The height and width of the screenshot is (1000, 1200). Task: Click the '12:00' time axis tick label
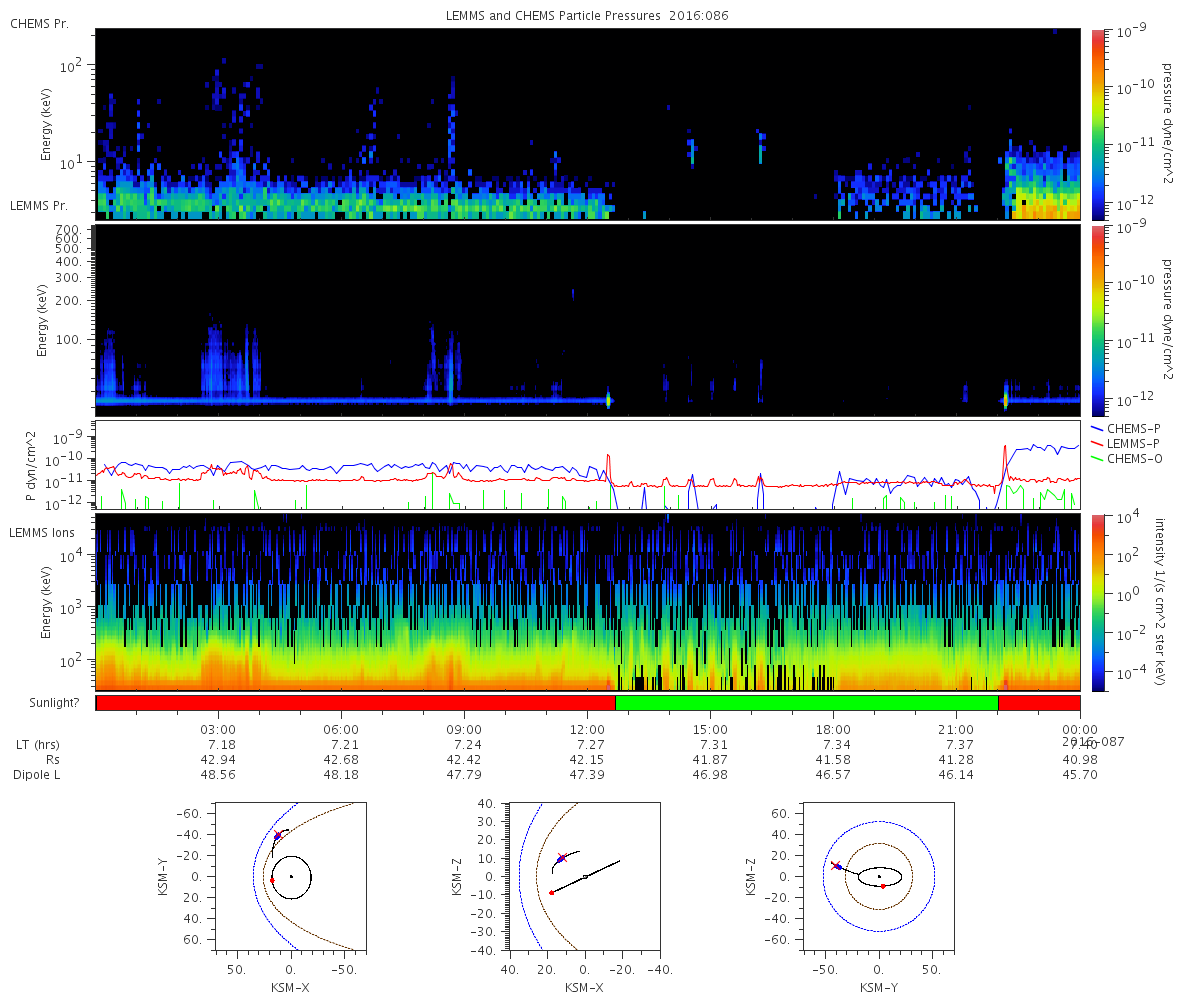coord(587,729)
